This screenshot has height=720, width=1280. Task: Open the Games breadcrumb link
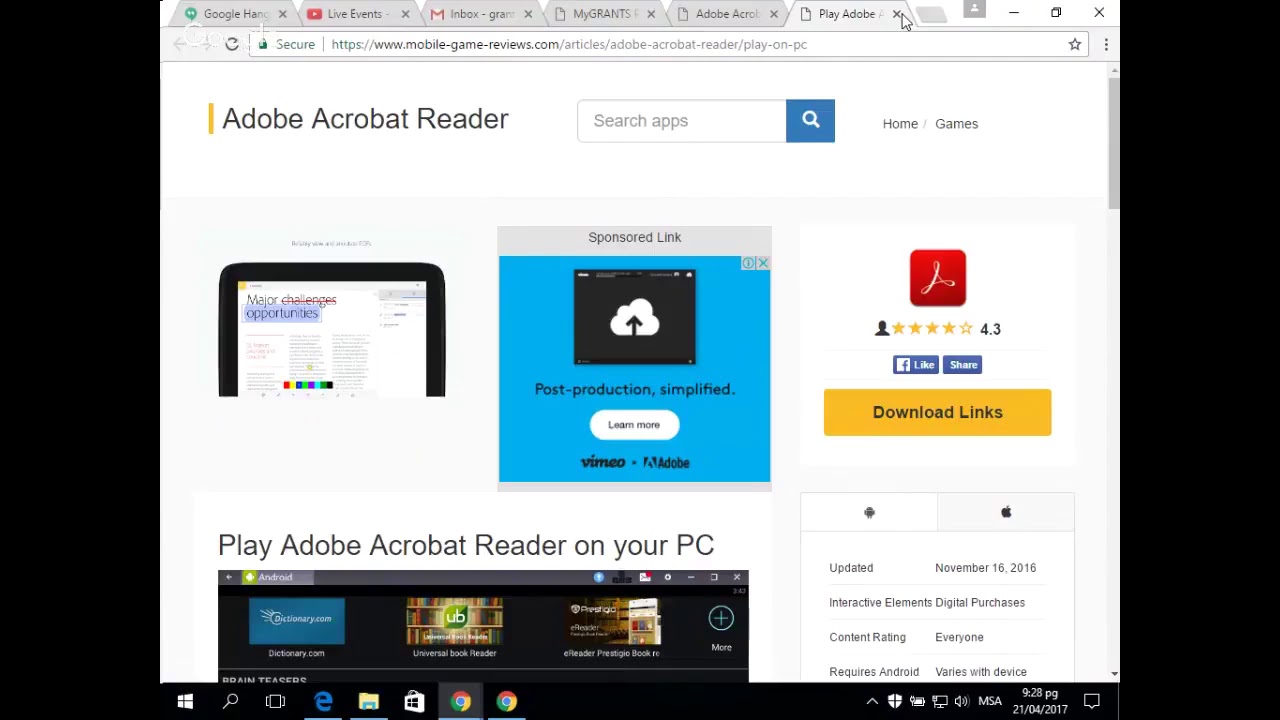[956, 124]
